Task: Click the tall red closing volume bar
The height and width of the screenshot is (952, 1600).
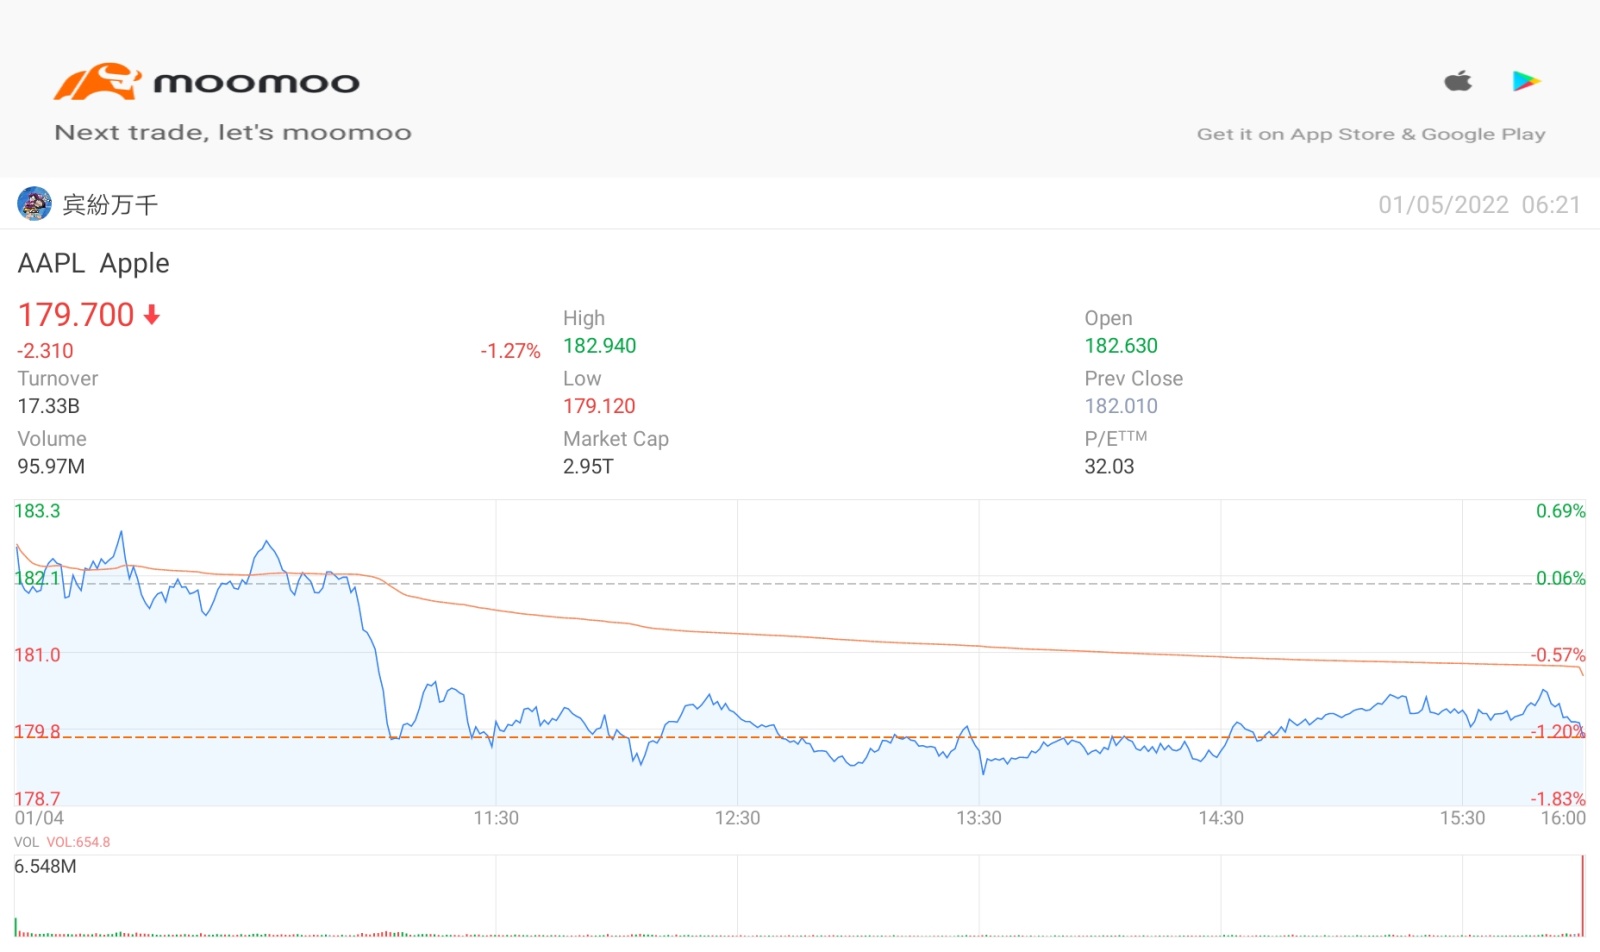Action: (x=1583, y=895)
